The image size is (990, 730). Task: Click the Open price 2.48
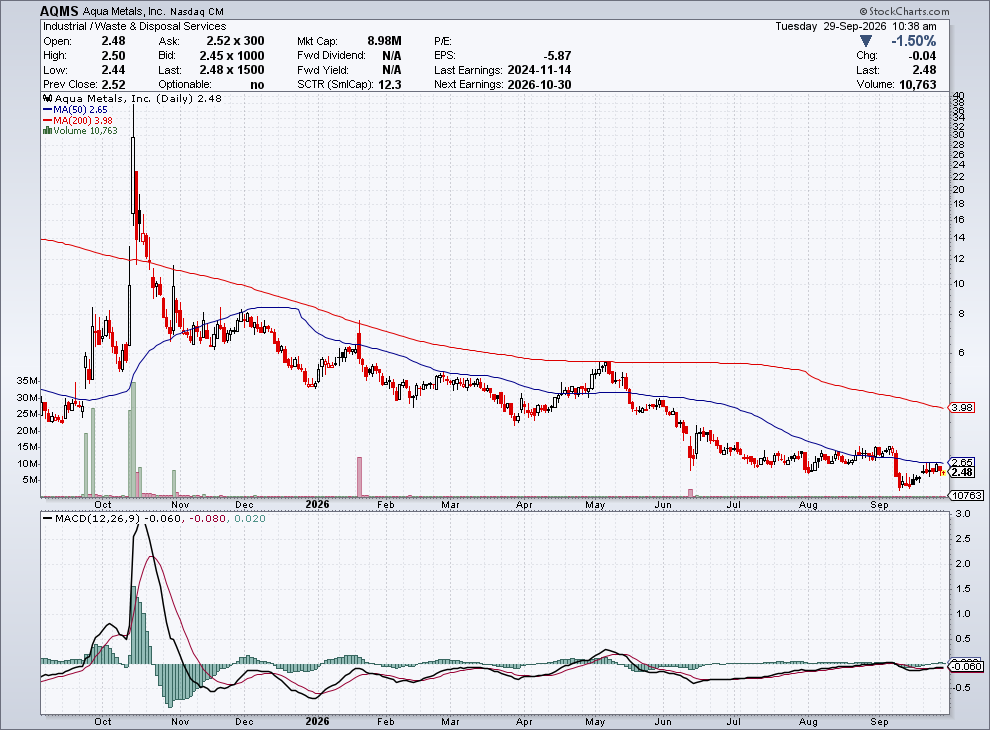(x=114, y=41)
